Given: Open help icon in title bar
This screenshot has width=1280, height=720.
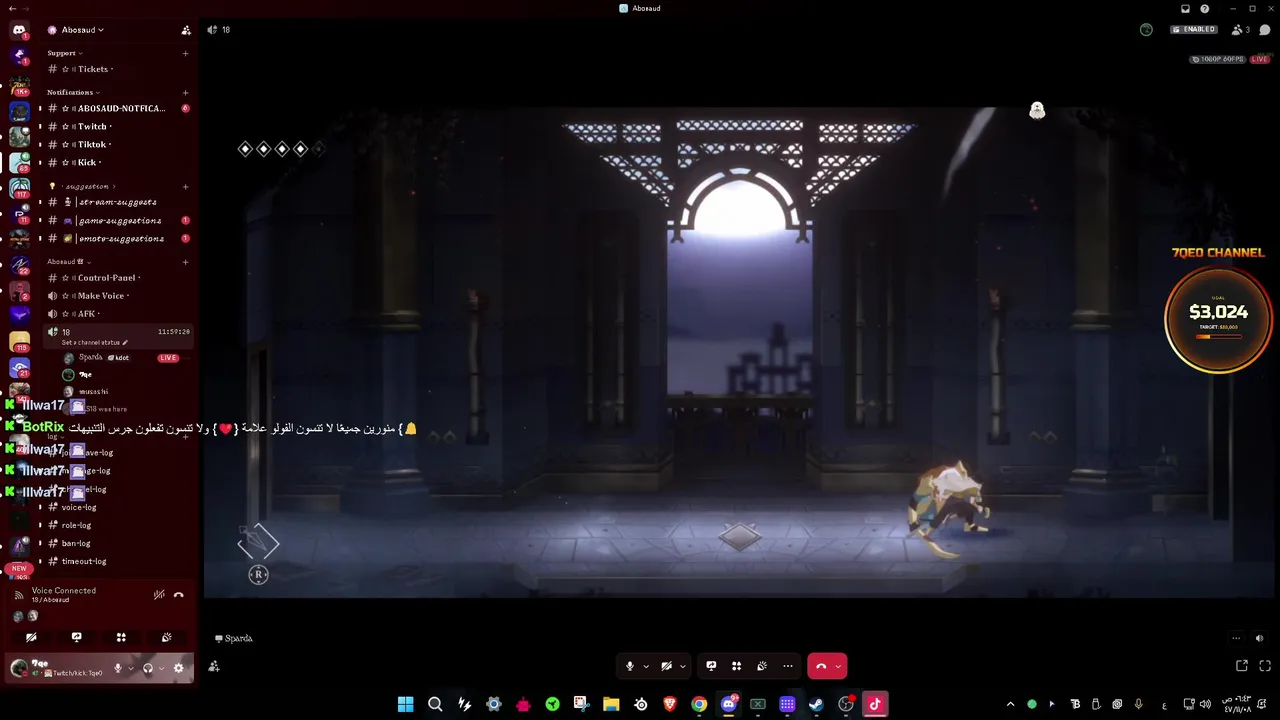Looking at the screenshot, I should pos(1205,8).
